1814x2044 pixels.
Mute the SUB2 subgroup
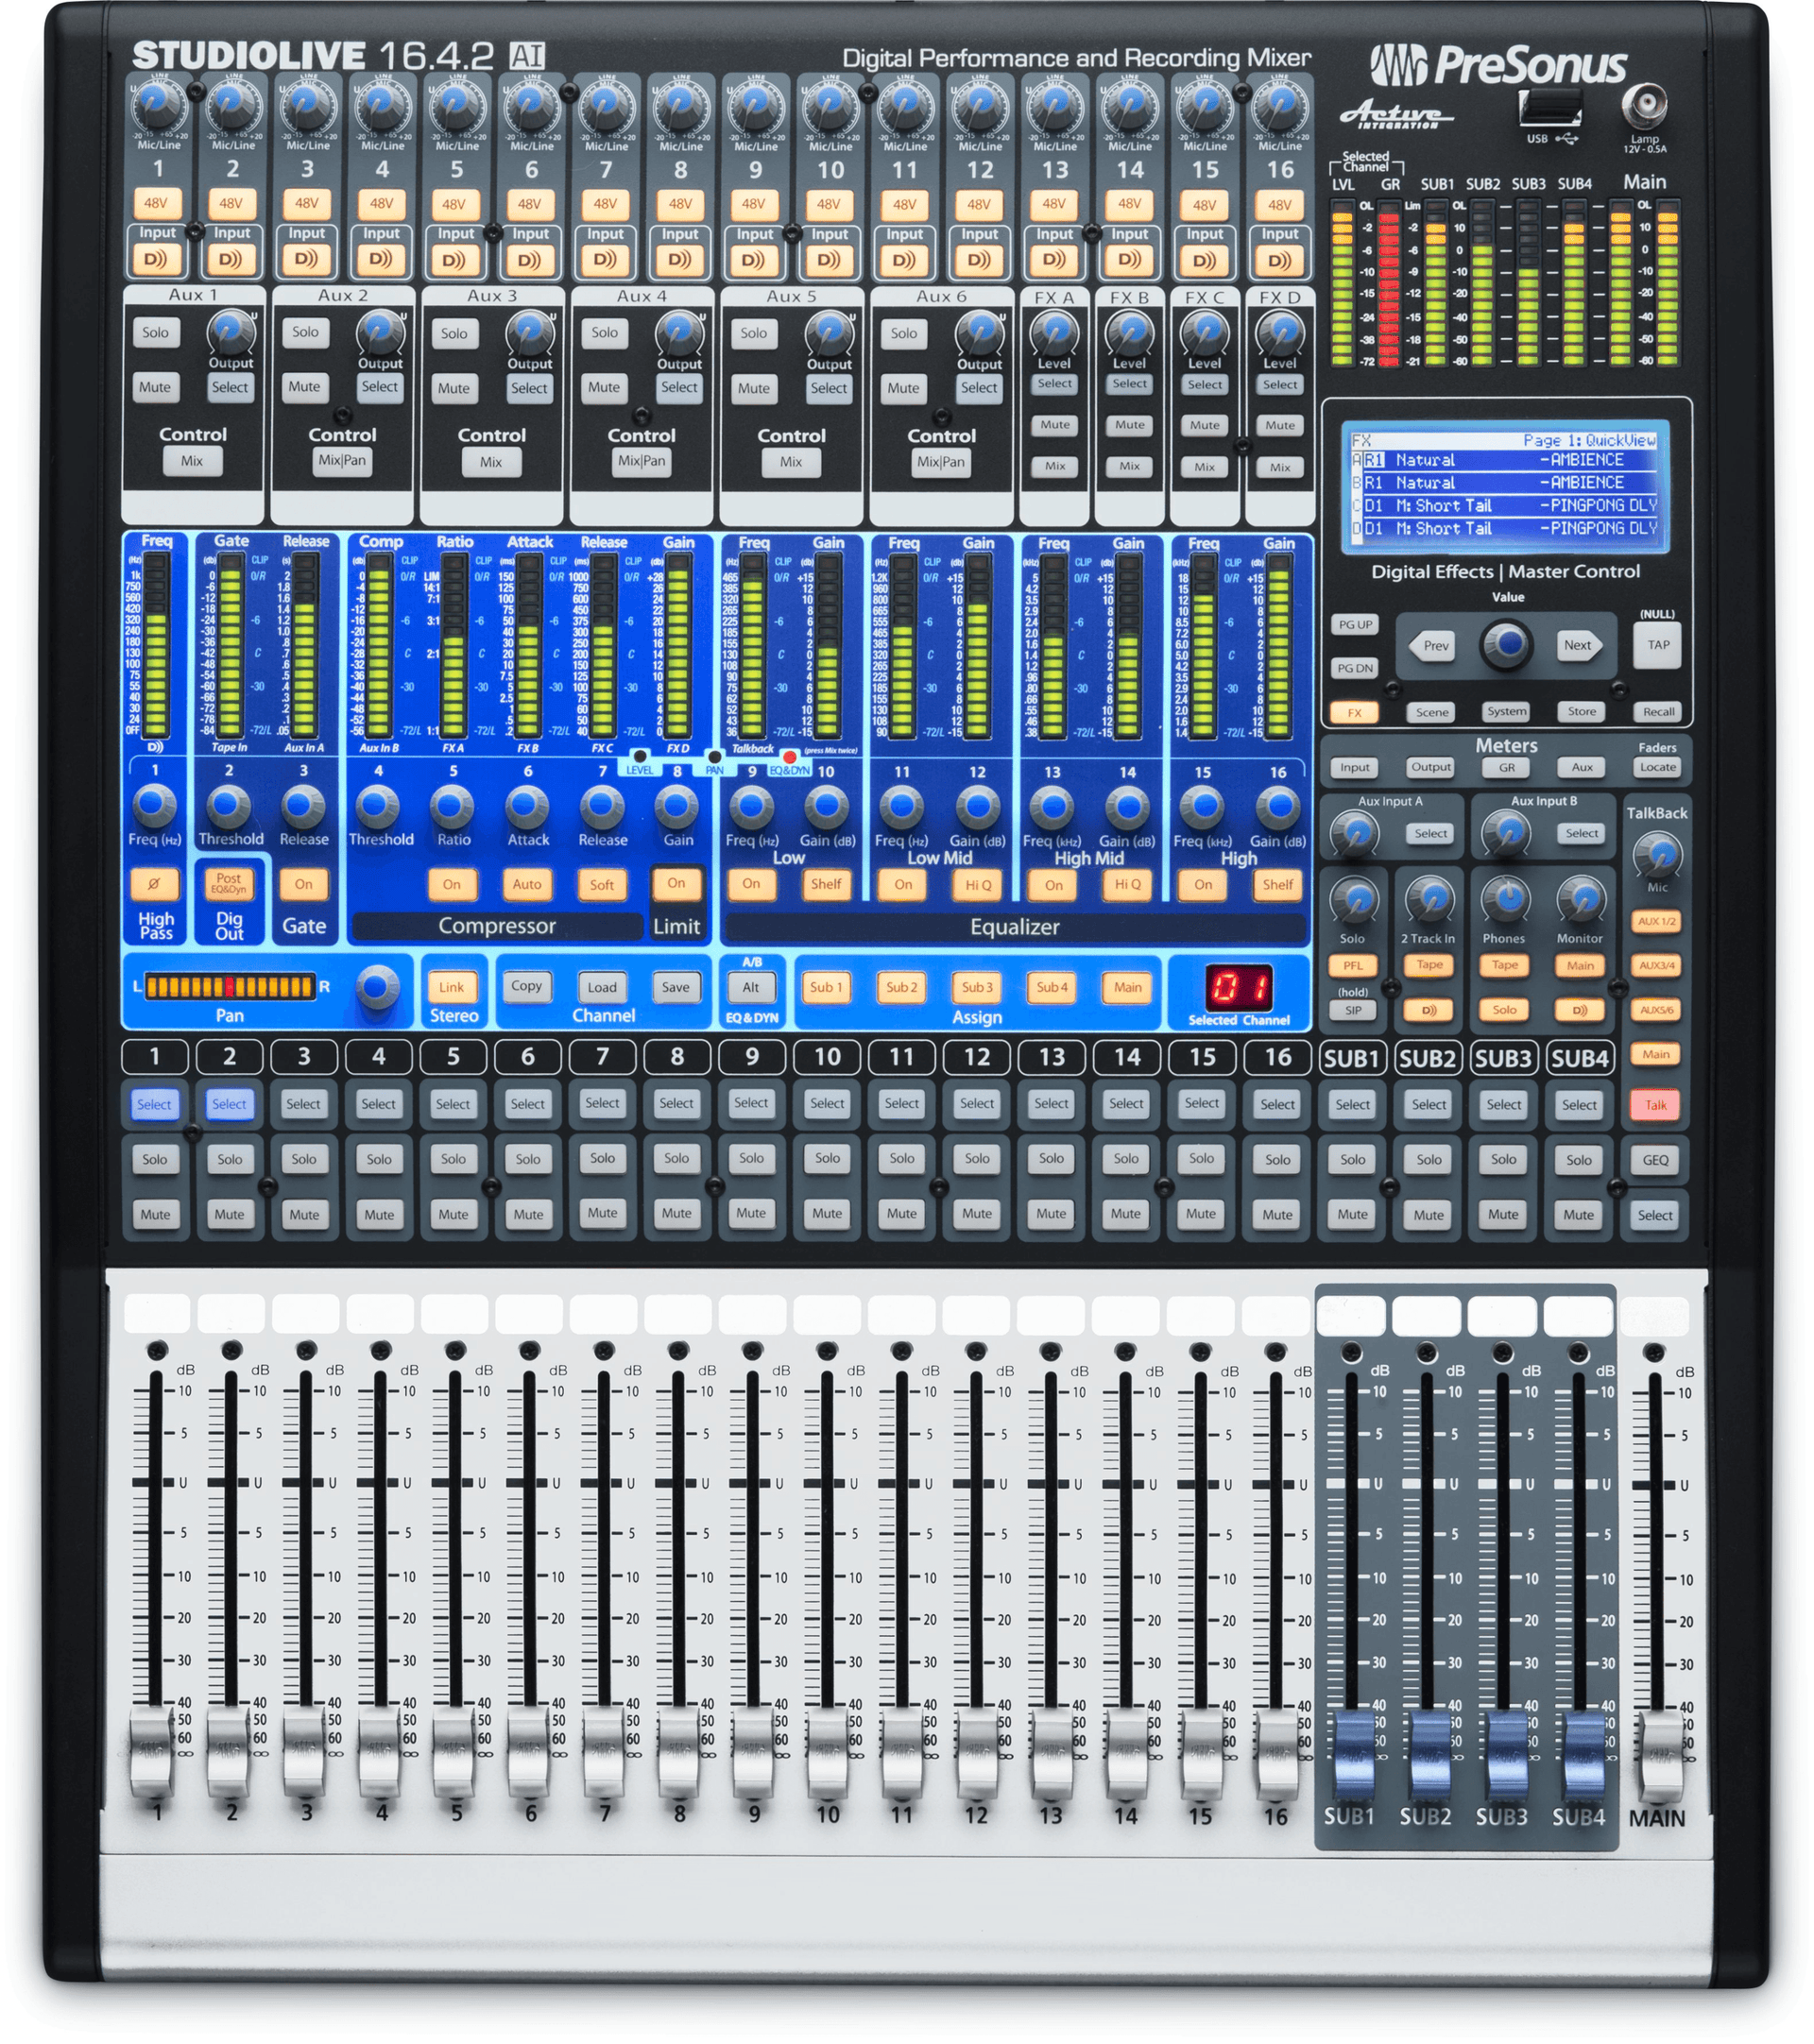tap(1429, 1216)
